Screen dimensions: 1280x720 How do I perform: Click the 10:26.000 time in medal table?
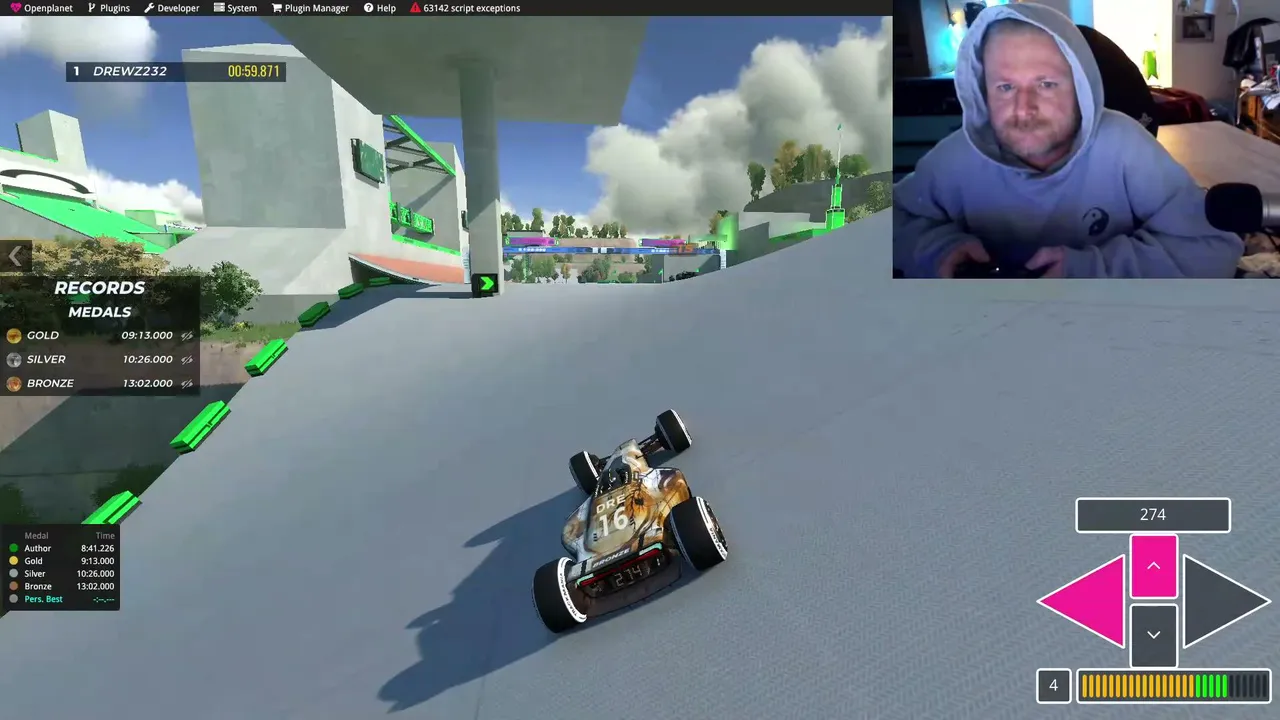[96, 574]
